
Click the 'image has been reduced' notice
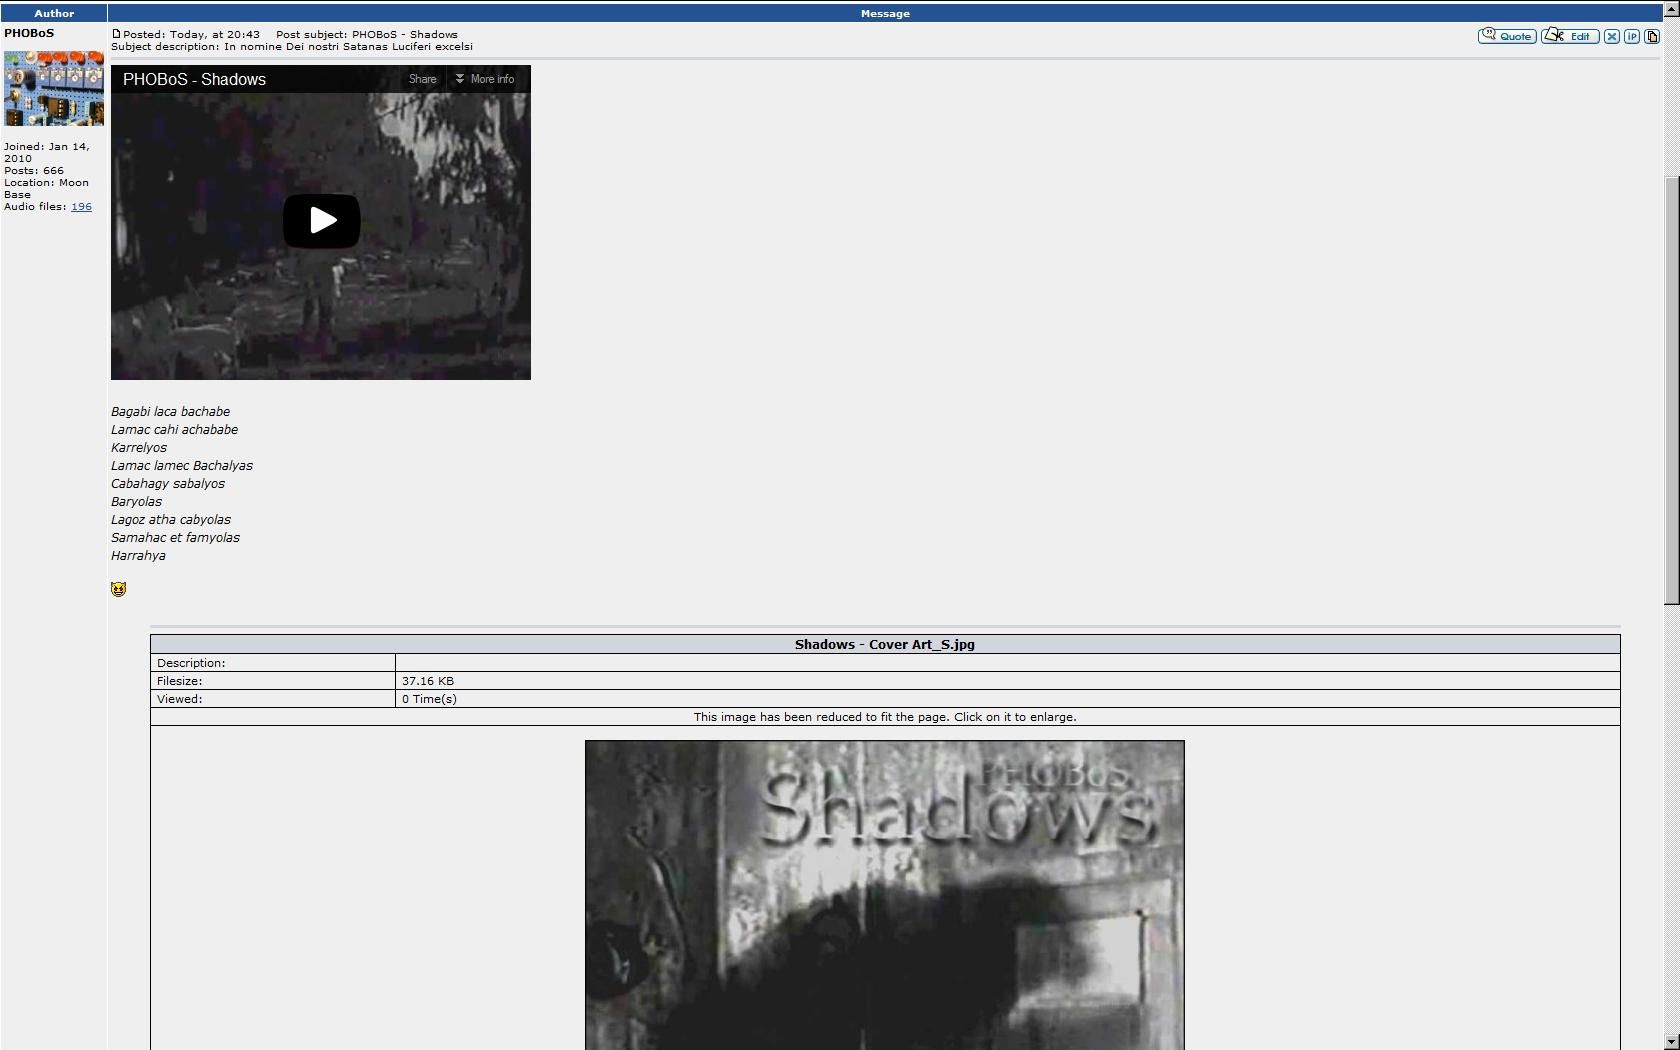pos(885,717)
